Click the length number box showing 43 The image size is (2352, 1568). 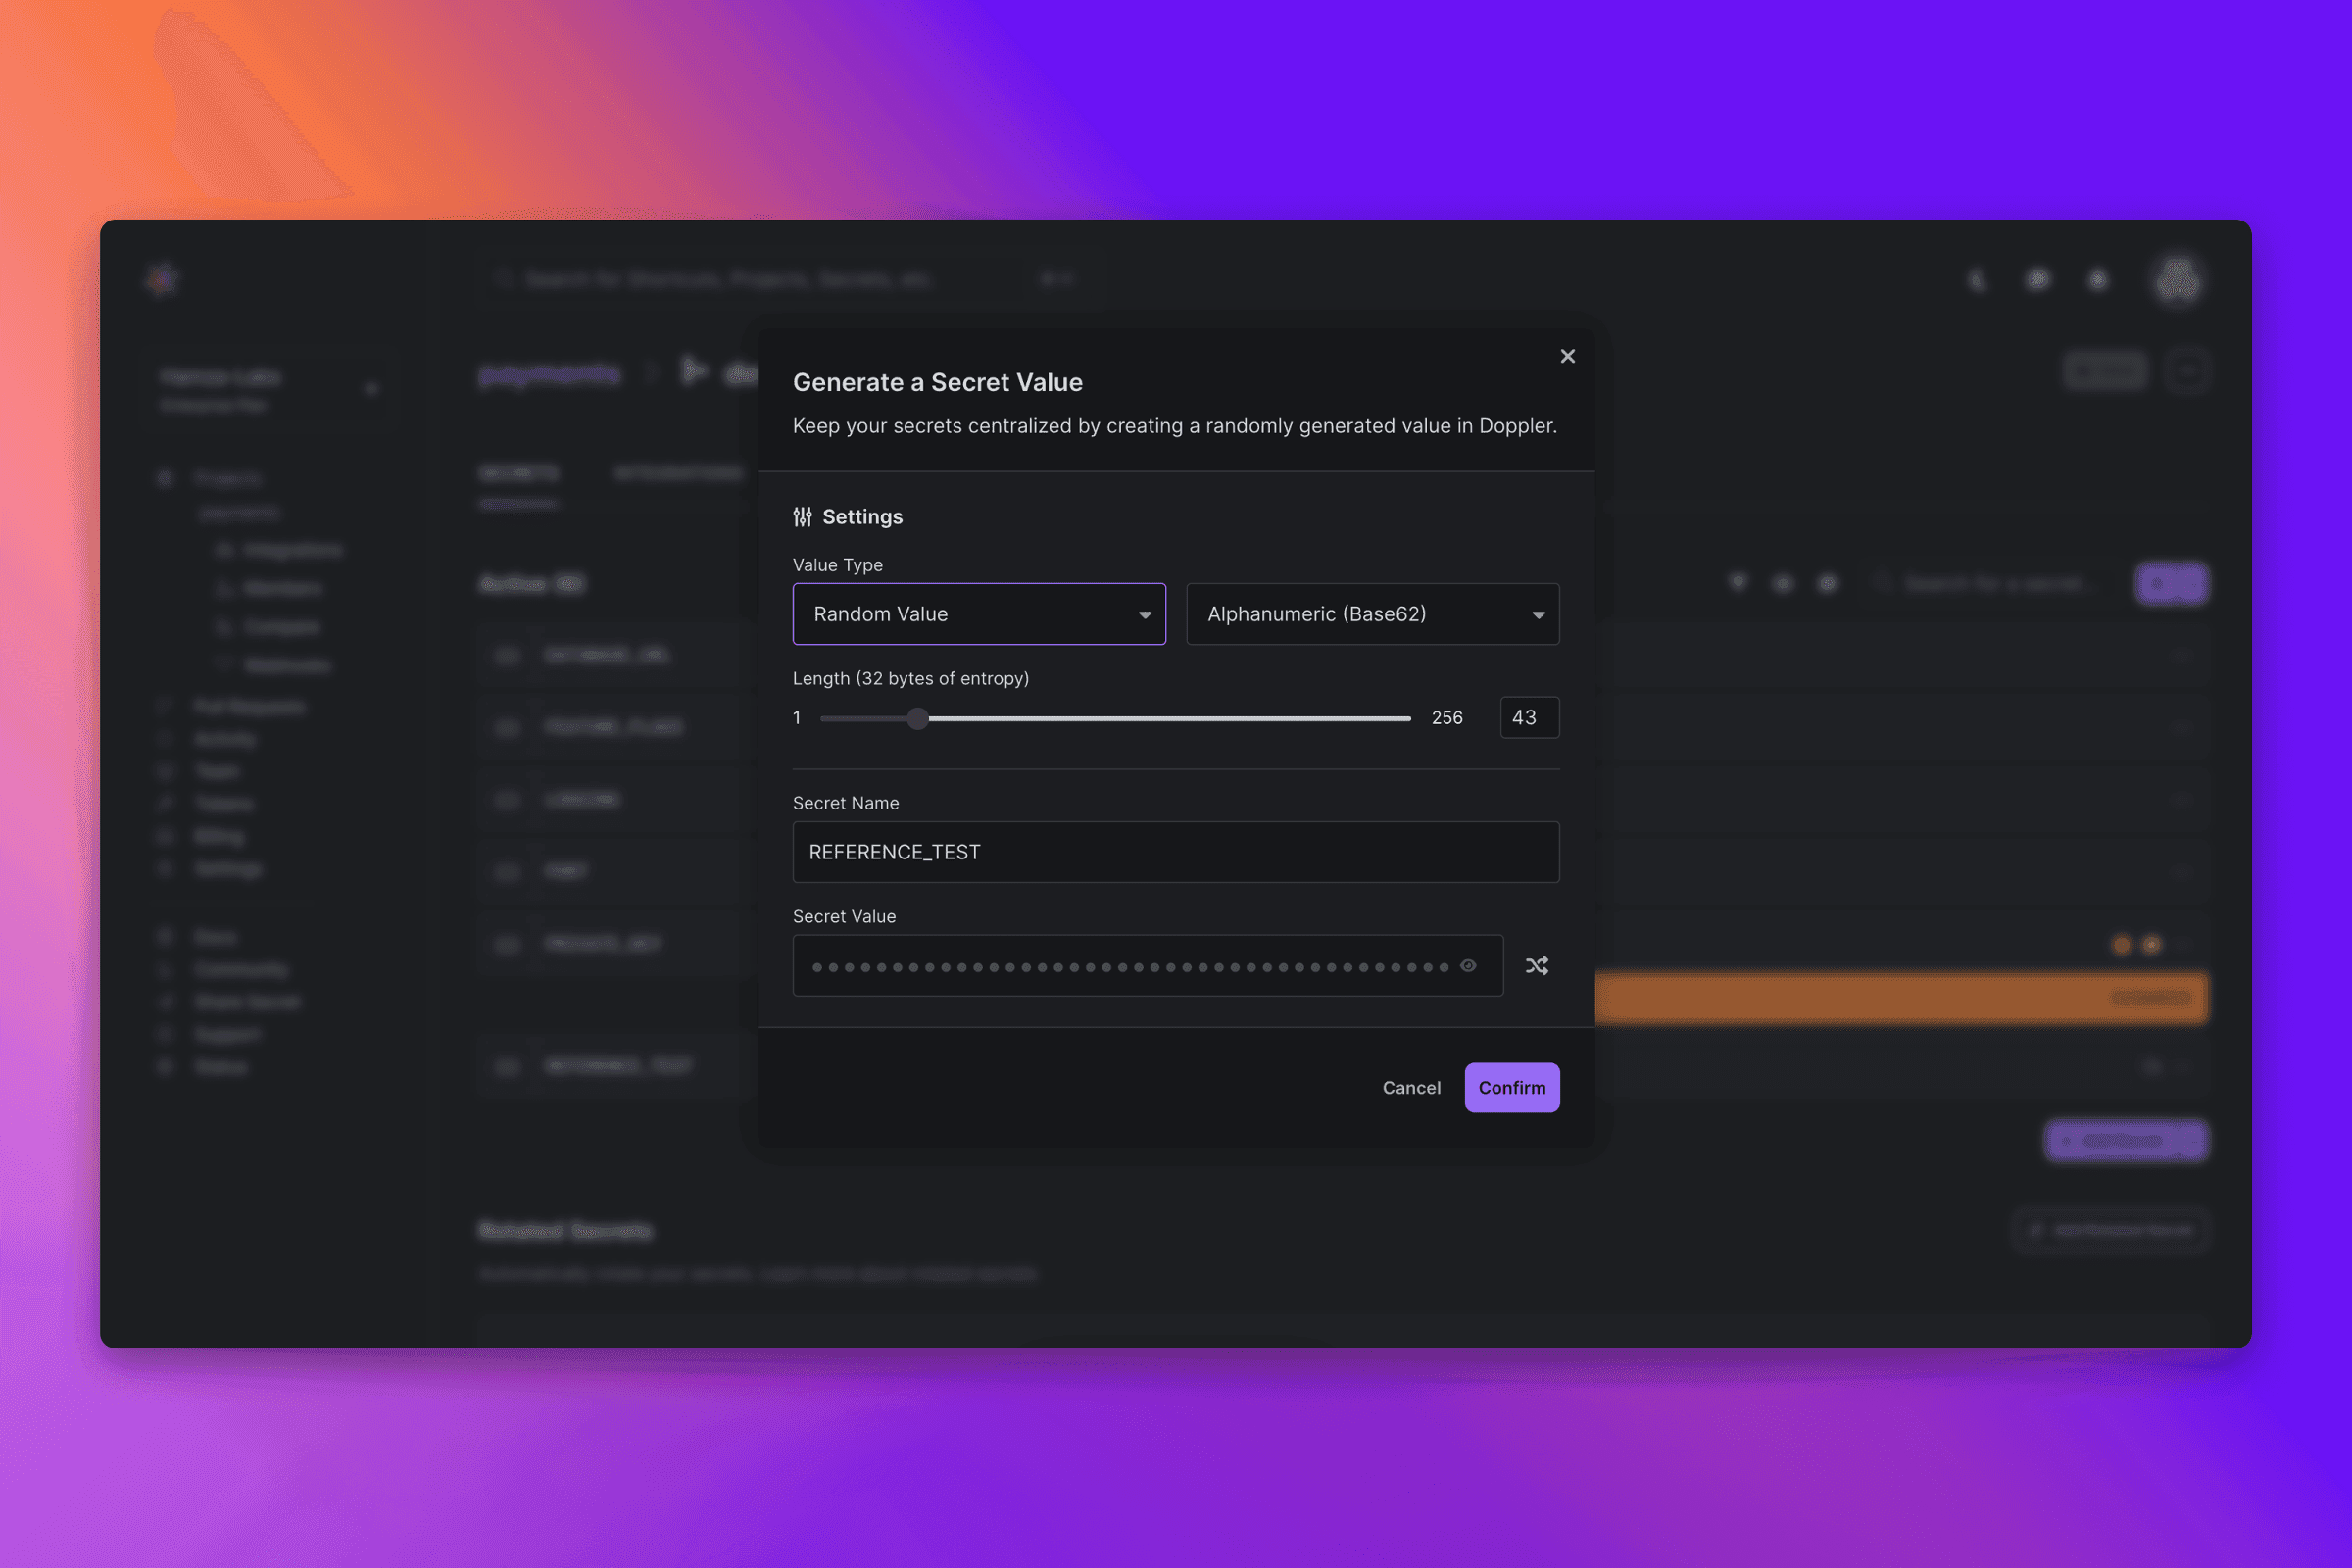[x=1528, y=718]
